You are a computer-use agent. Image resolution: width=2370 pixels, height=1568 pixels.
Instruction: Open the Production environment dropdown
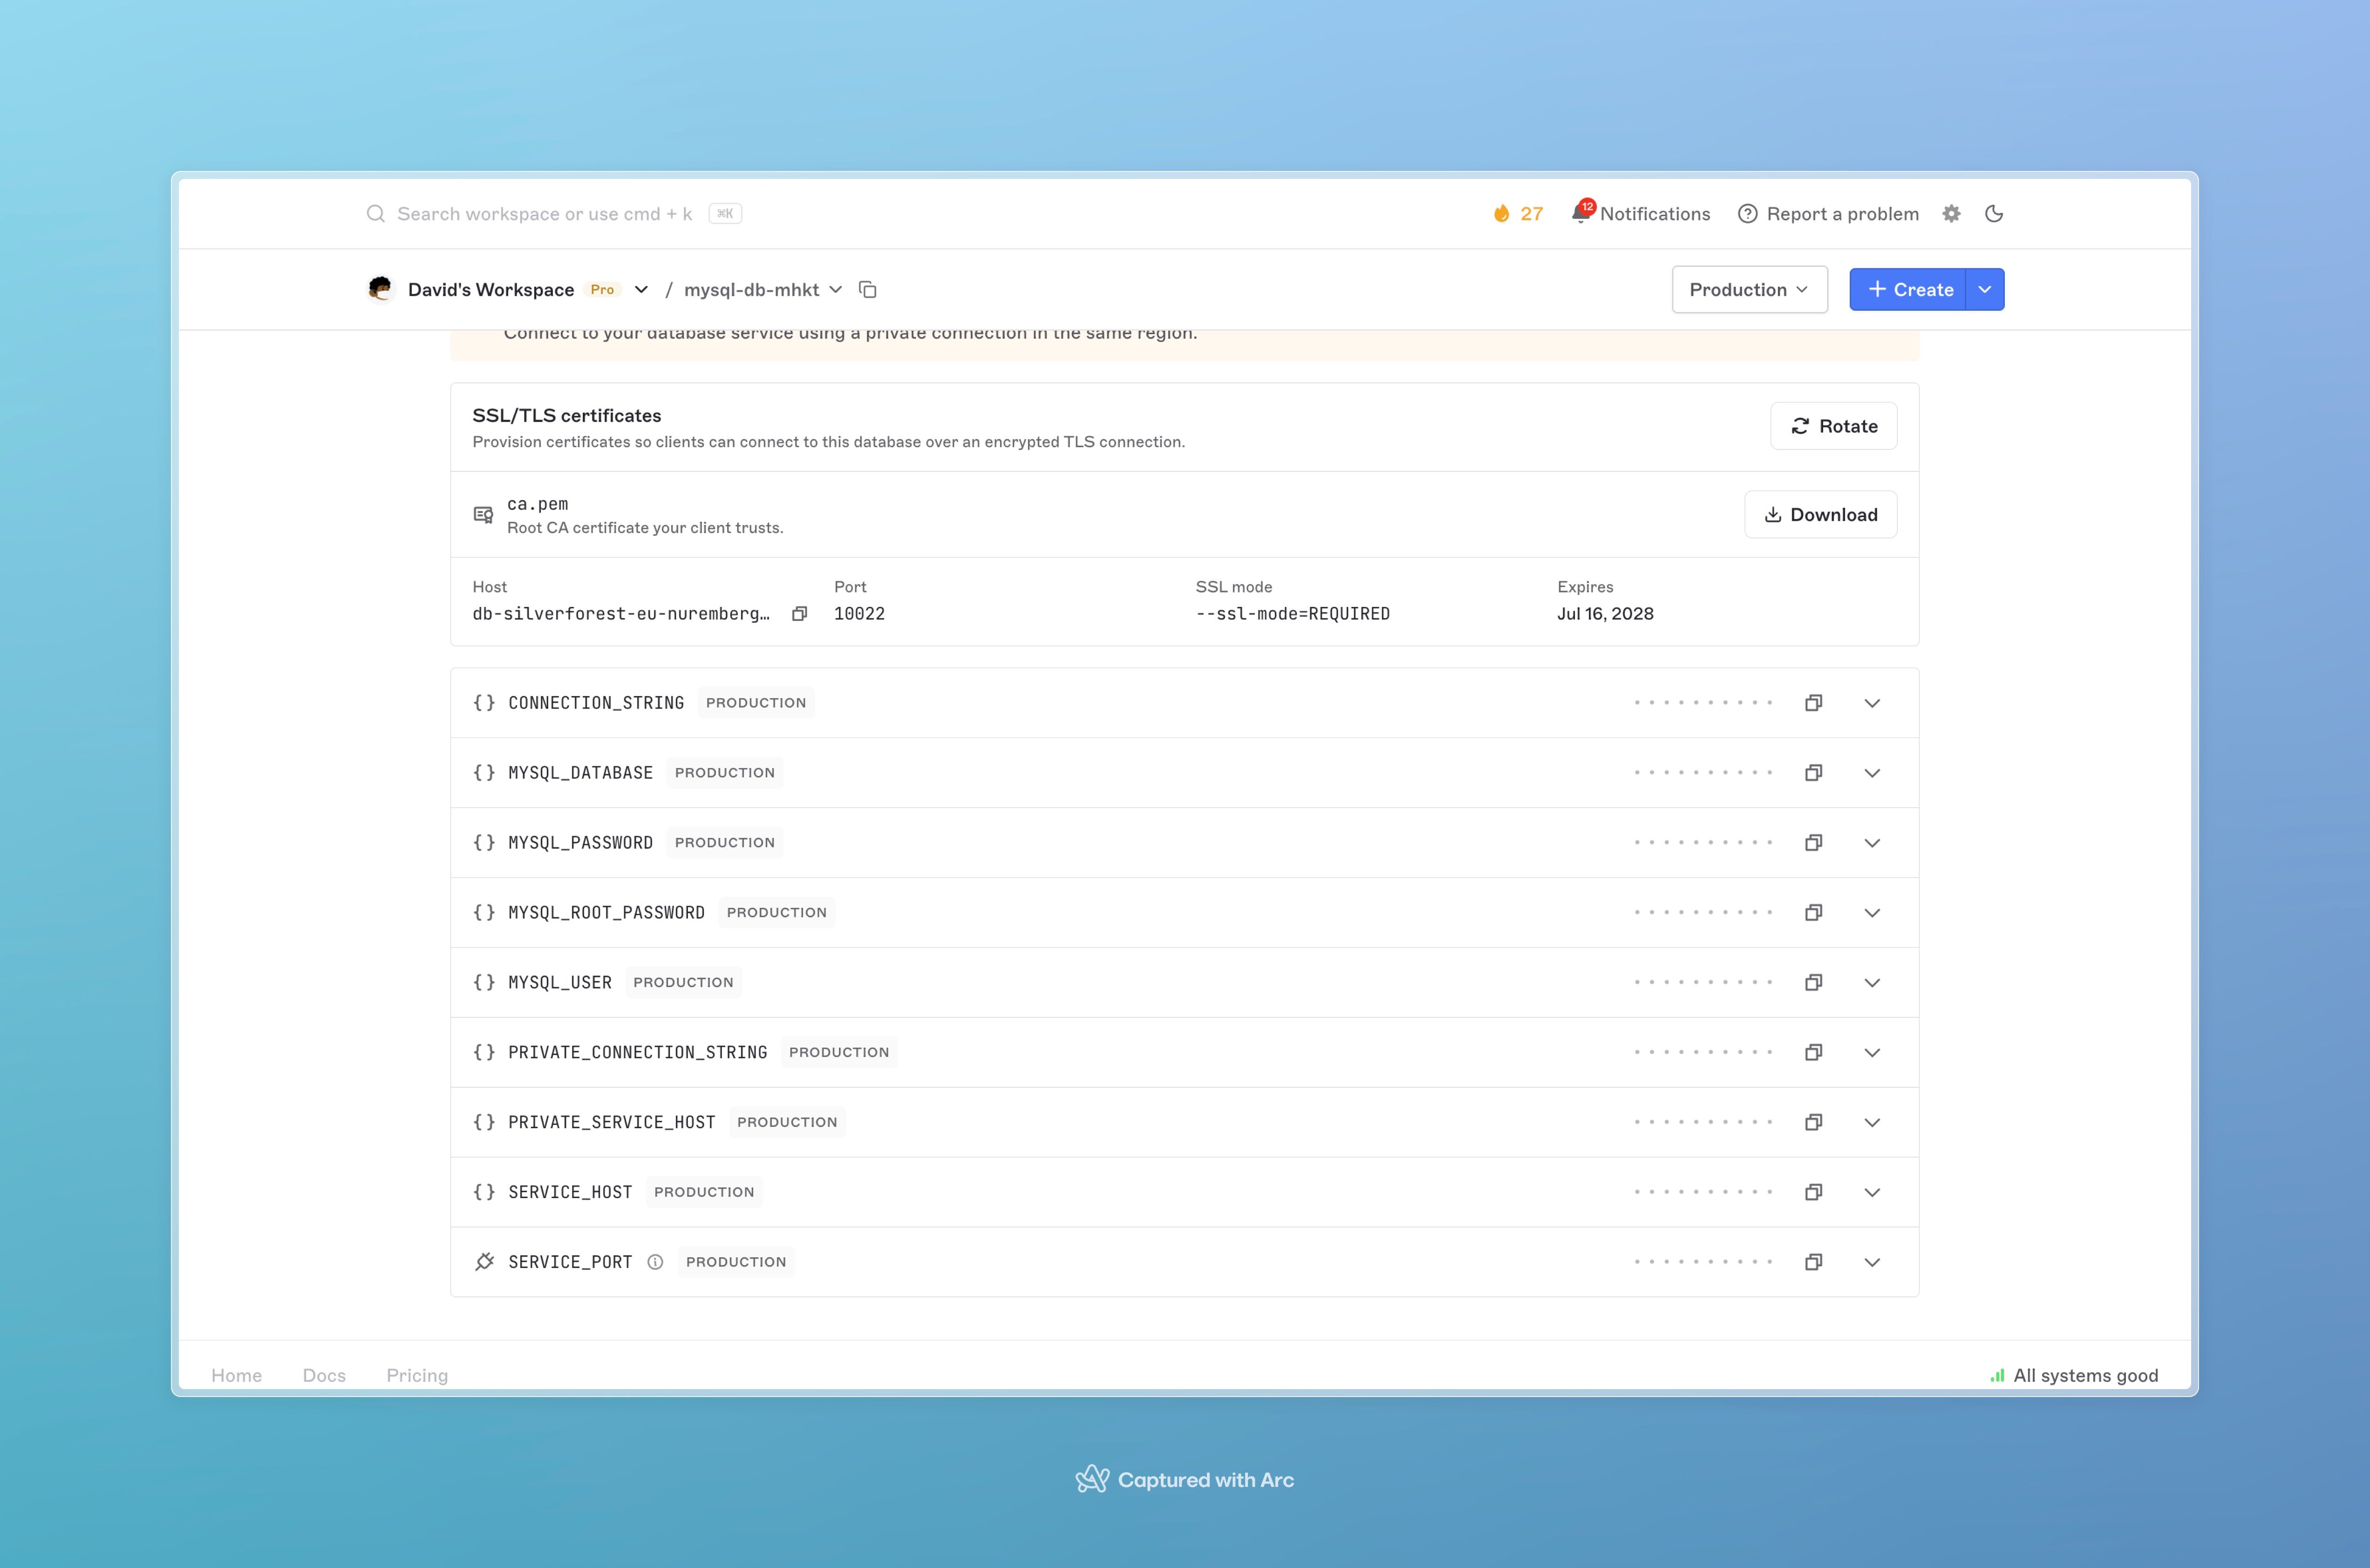(x=1749, y=289)
